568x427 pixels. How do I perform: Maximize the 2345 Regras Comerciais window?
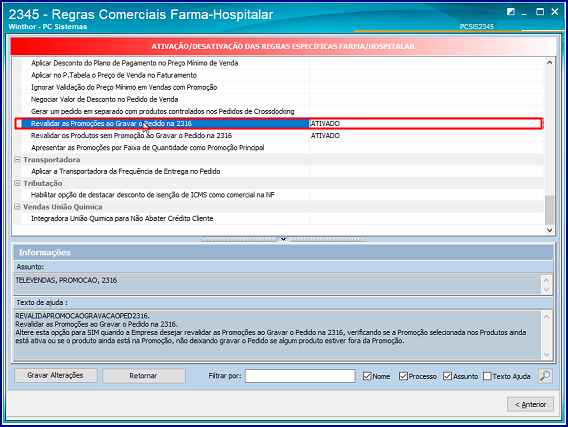tap(540, 12)
